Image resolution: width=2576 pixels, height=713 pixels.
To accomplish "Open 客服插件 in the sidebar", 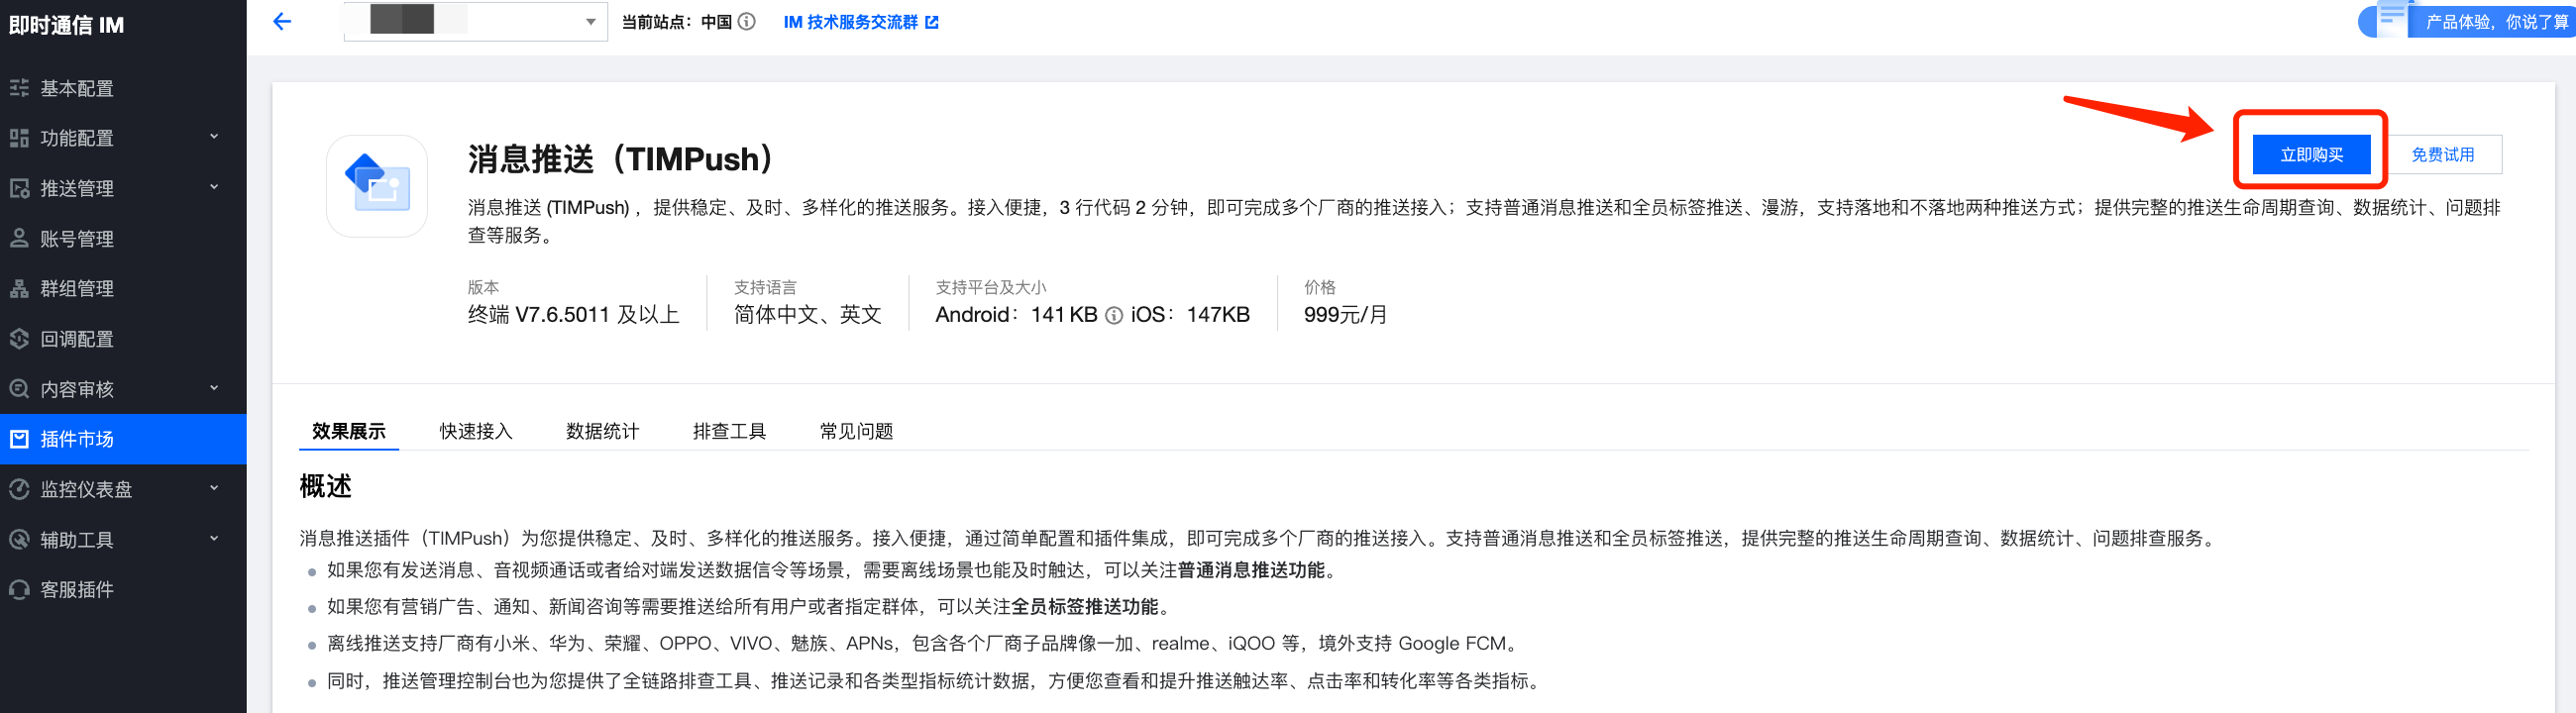I will (123, 589).
